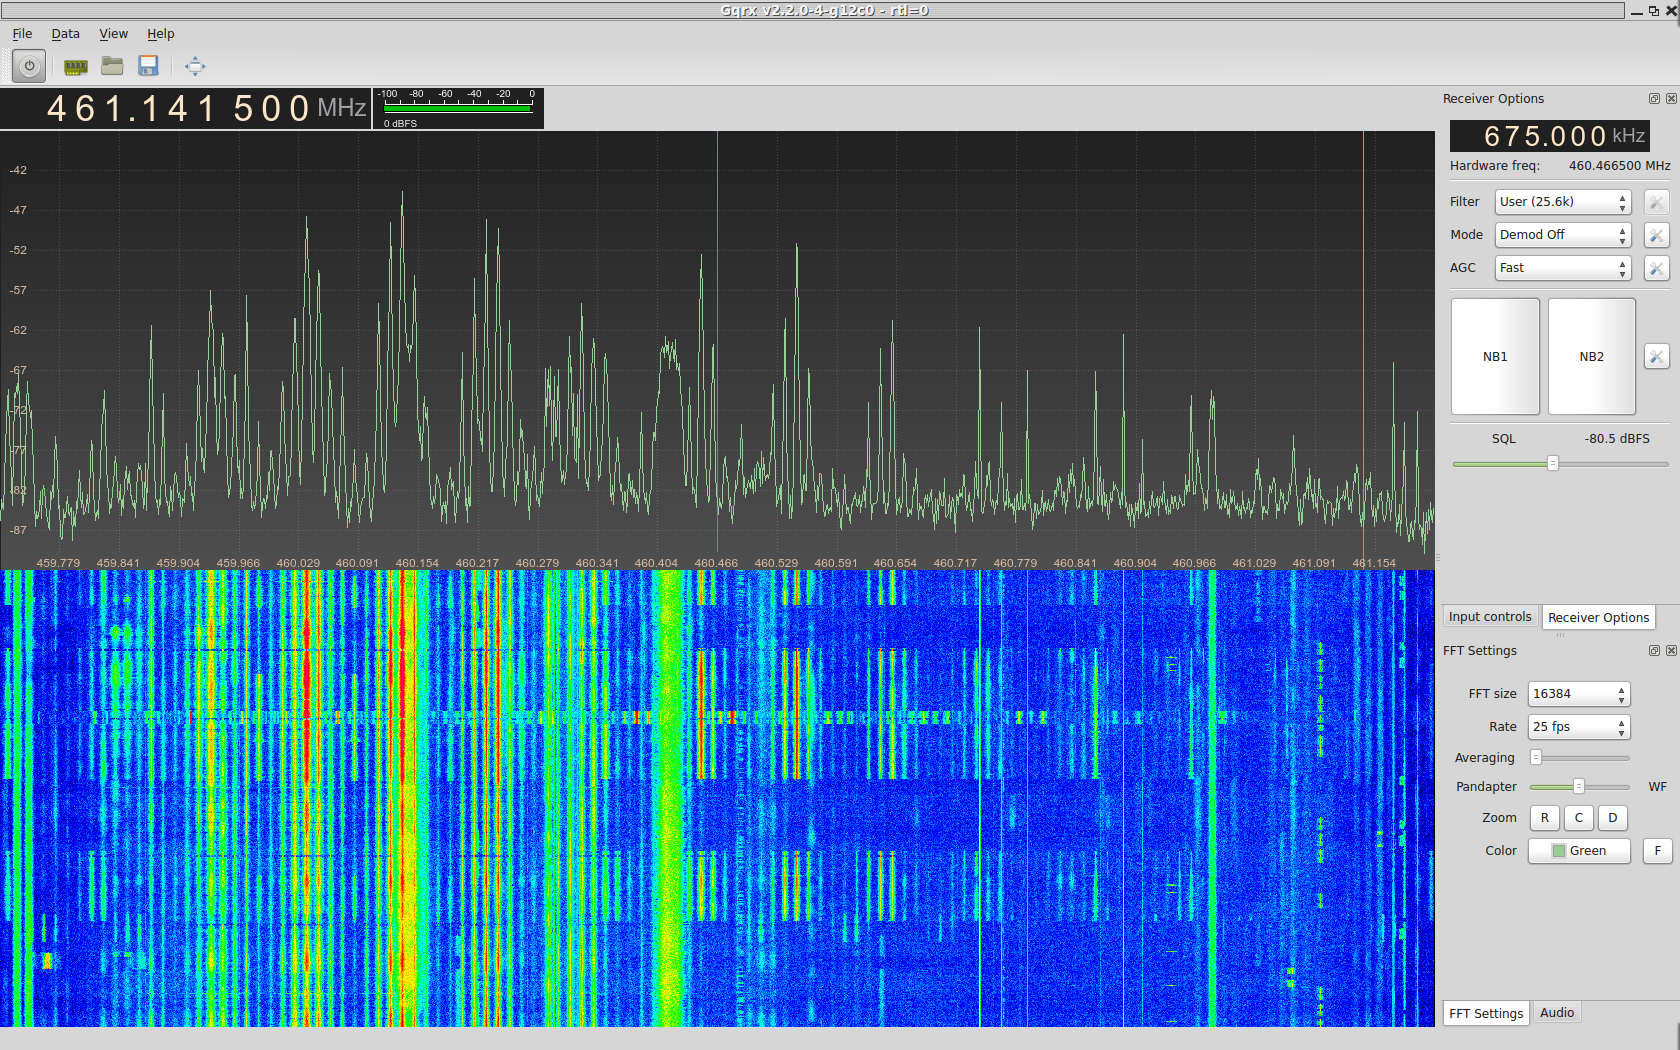Viewport: 1680px width, 1050px height.
Task: Click the F fill button next to Color
Action: tap(1657, 851)
